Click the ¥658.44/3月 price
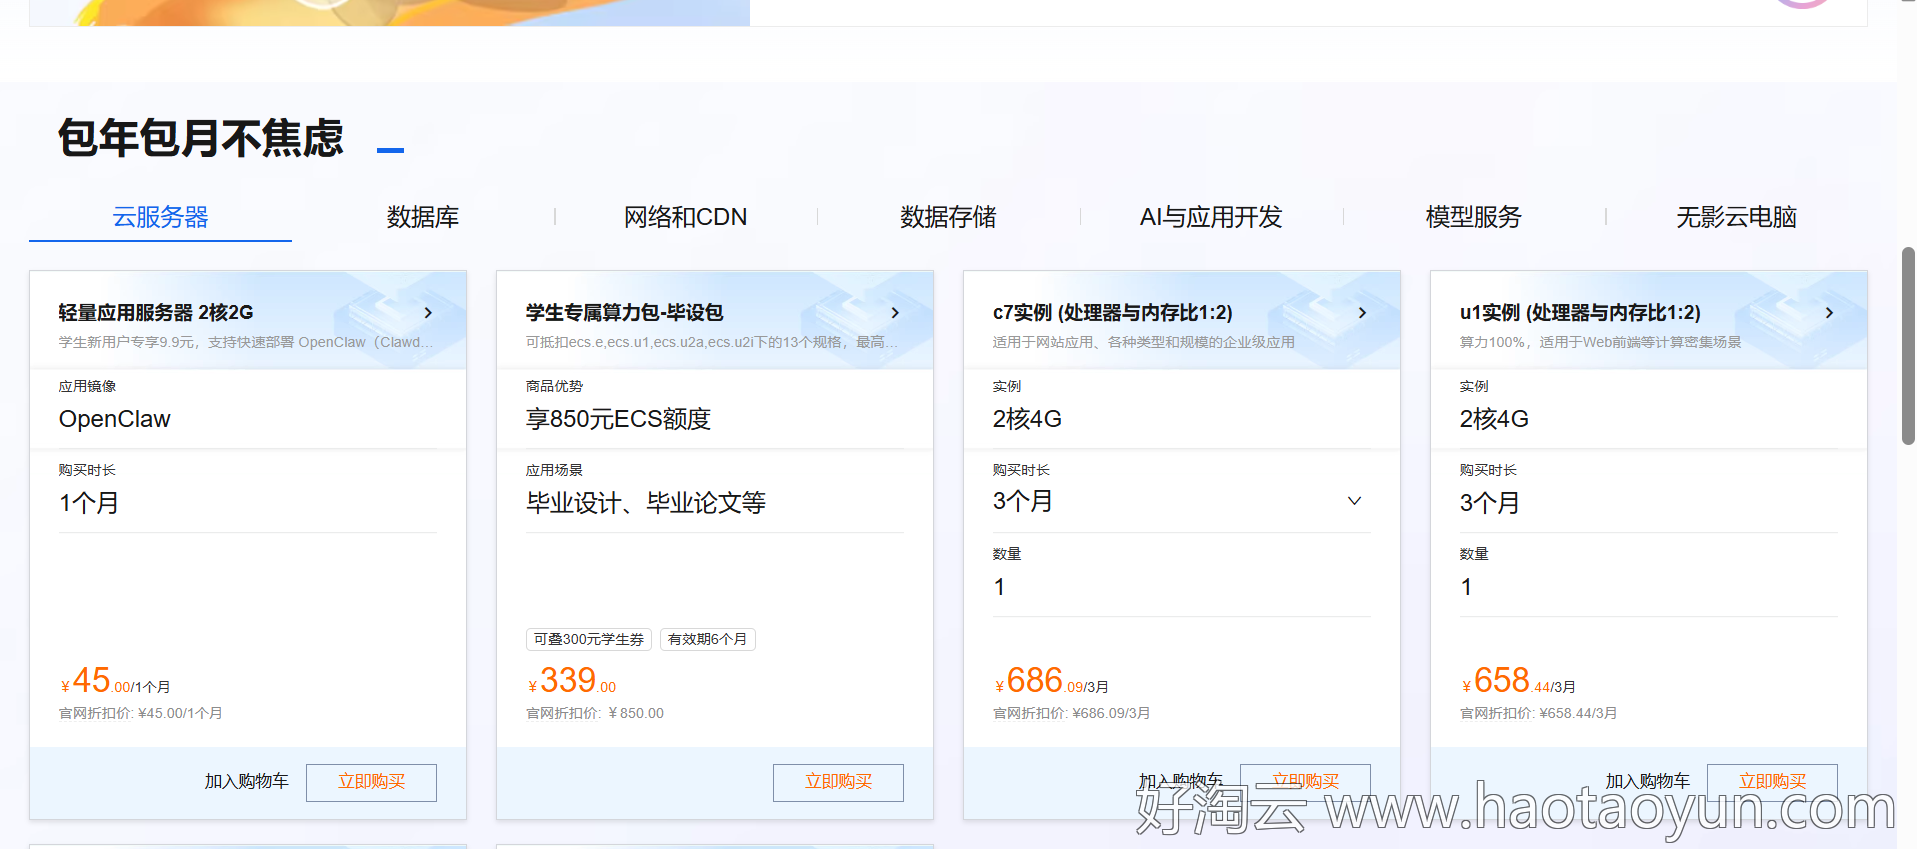 [x=1518, y=681]
